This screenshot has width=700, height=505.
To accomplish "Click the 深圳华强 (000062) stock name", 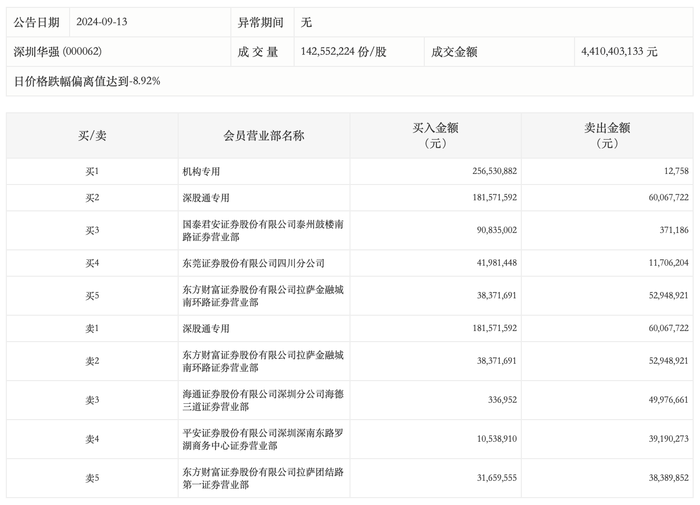I will tap(60, 51).
